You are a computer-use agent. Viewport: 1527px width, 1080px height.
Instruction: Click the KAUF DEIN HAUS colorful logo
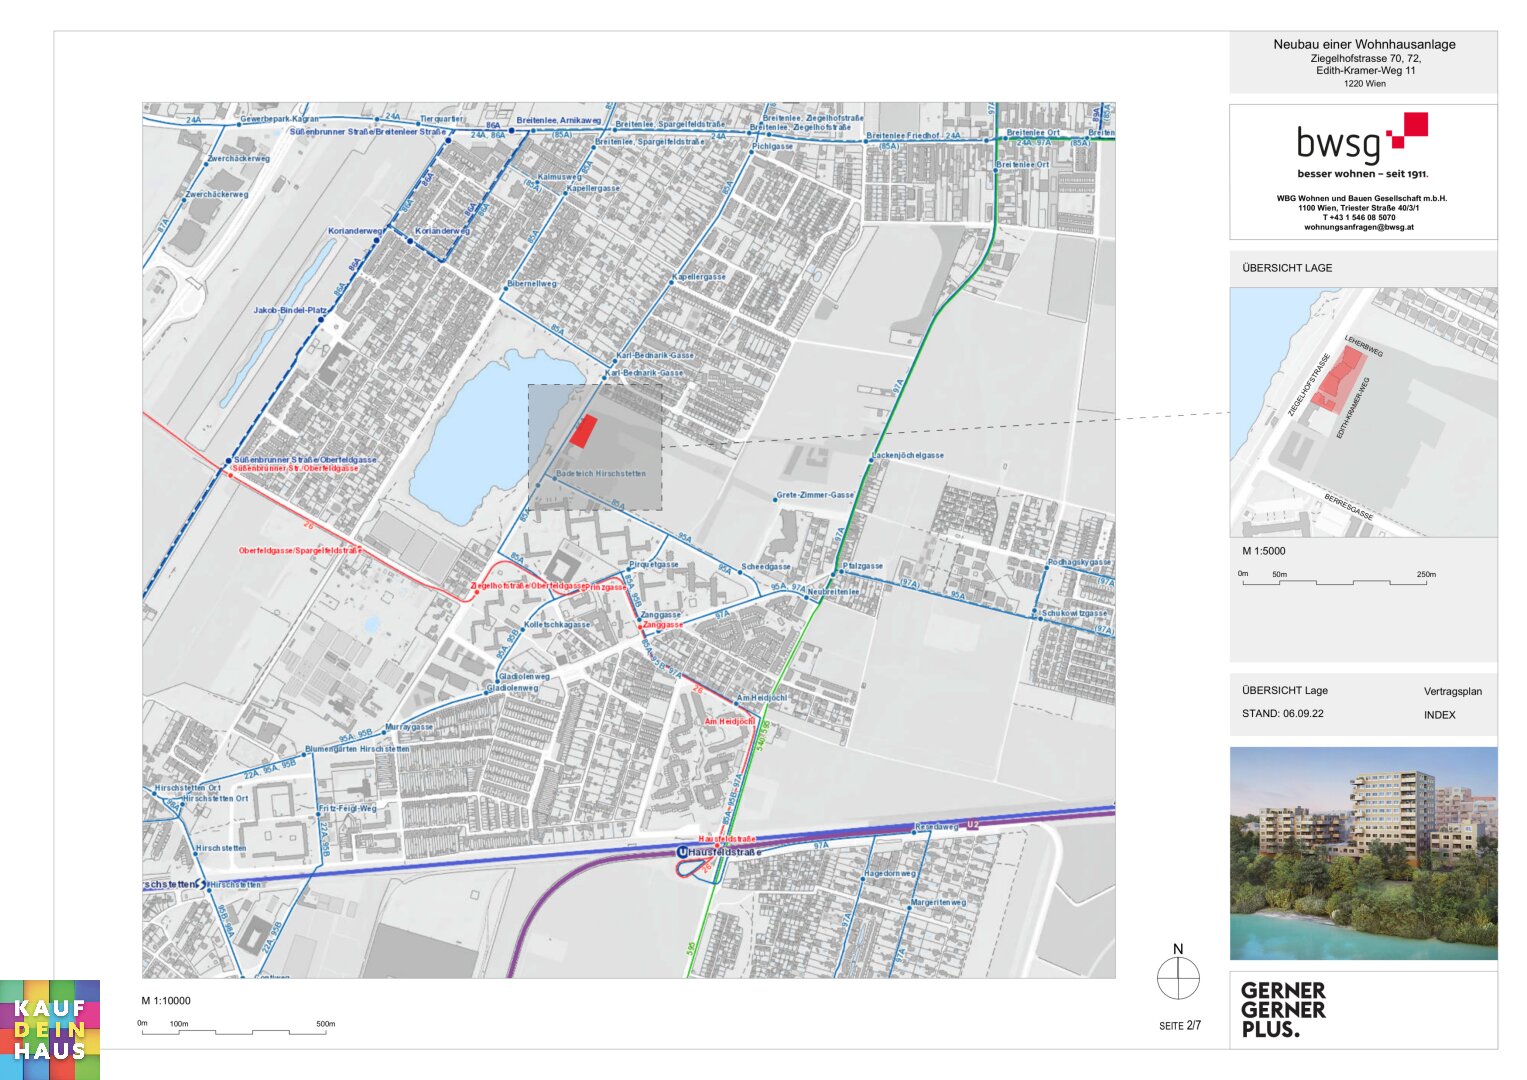50,1029
